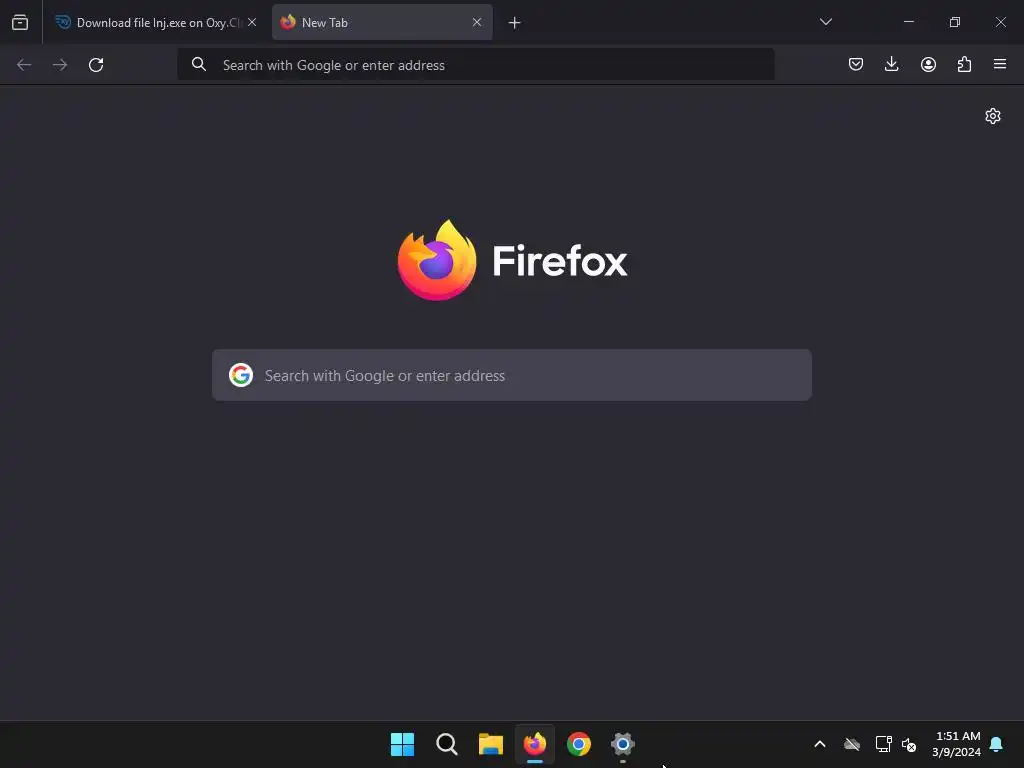Open Windows taskbar search
Viewport: 1024px width, 768px height.
(447, 744)
